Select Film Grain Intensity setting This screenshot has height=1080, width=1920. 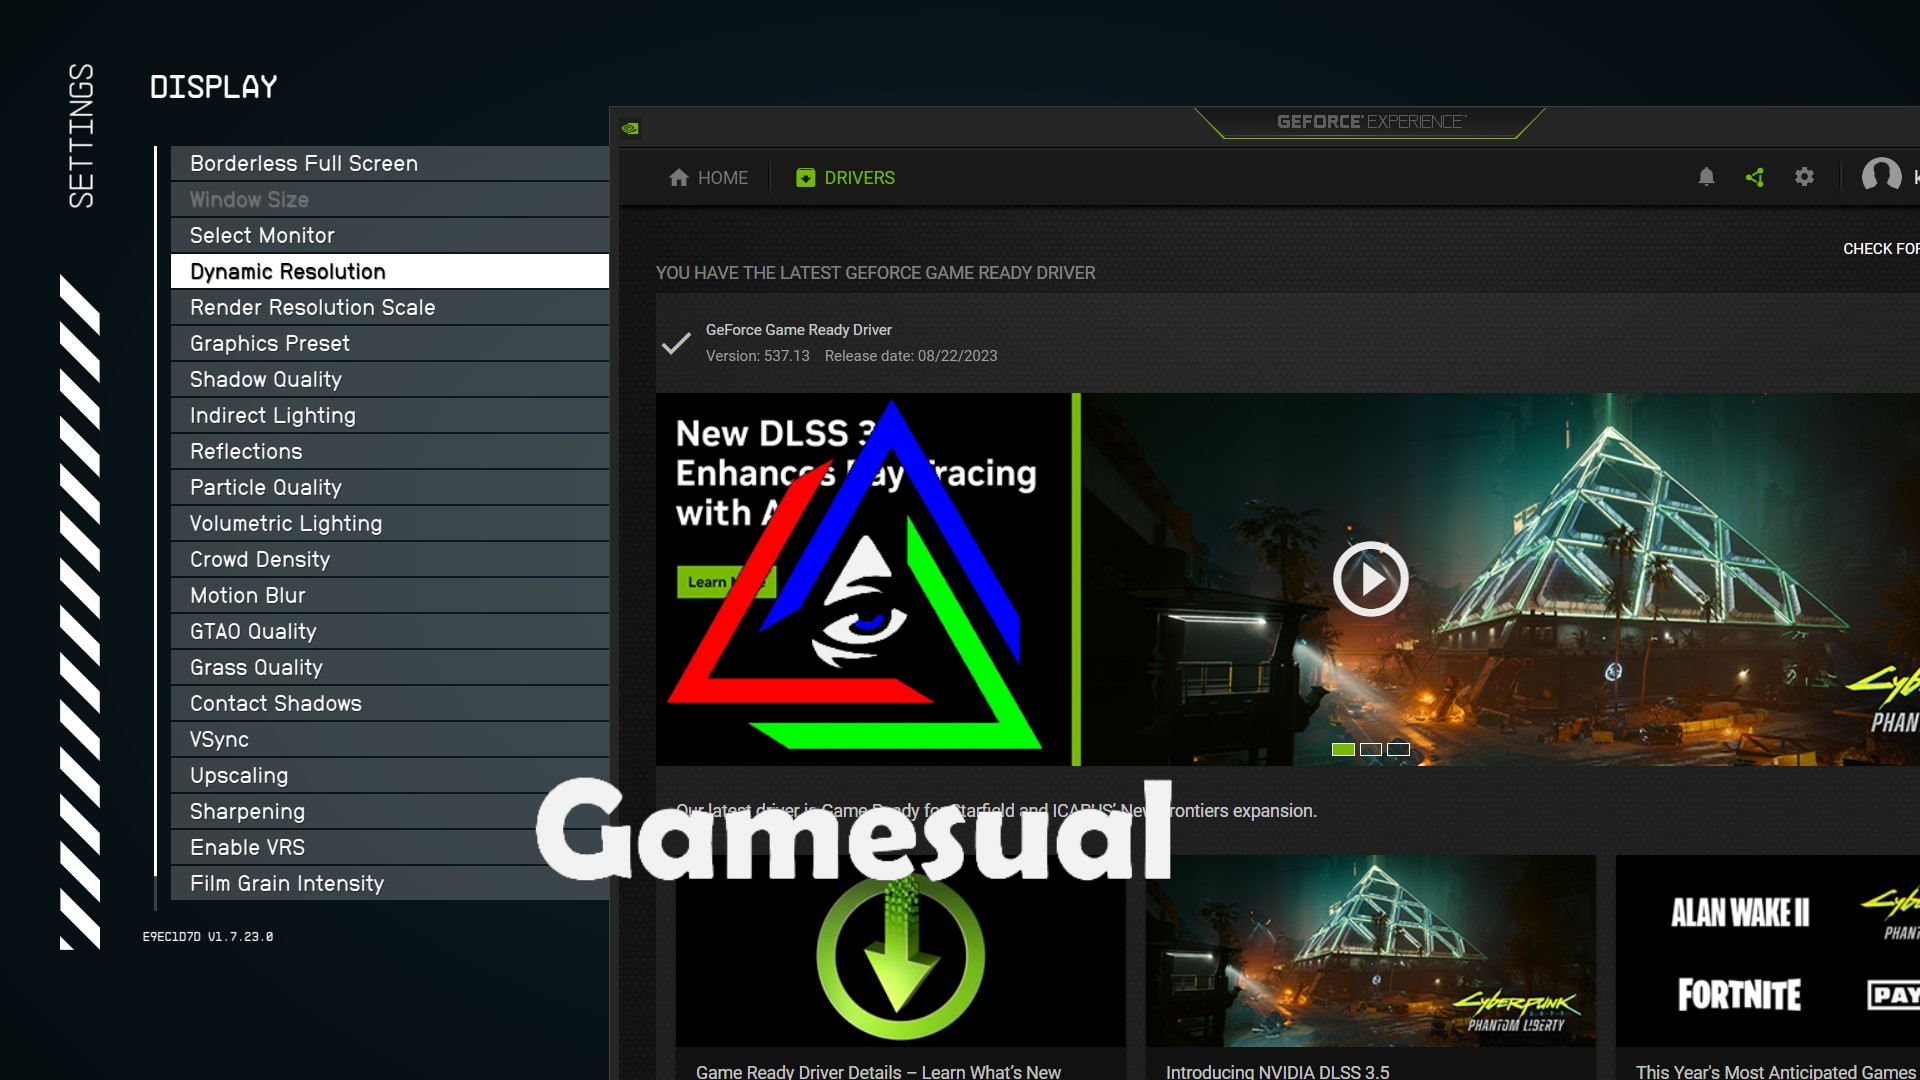pyautogui.click(x=390, y=884)
